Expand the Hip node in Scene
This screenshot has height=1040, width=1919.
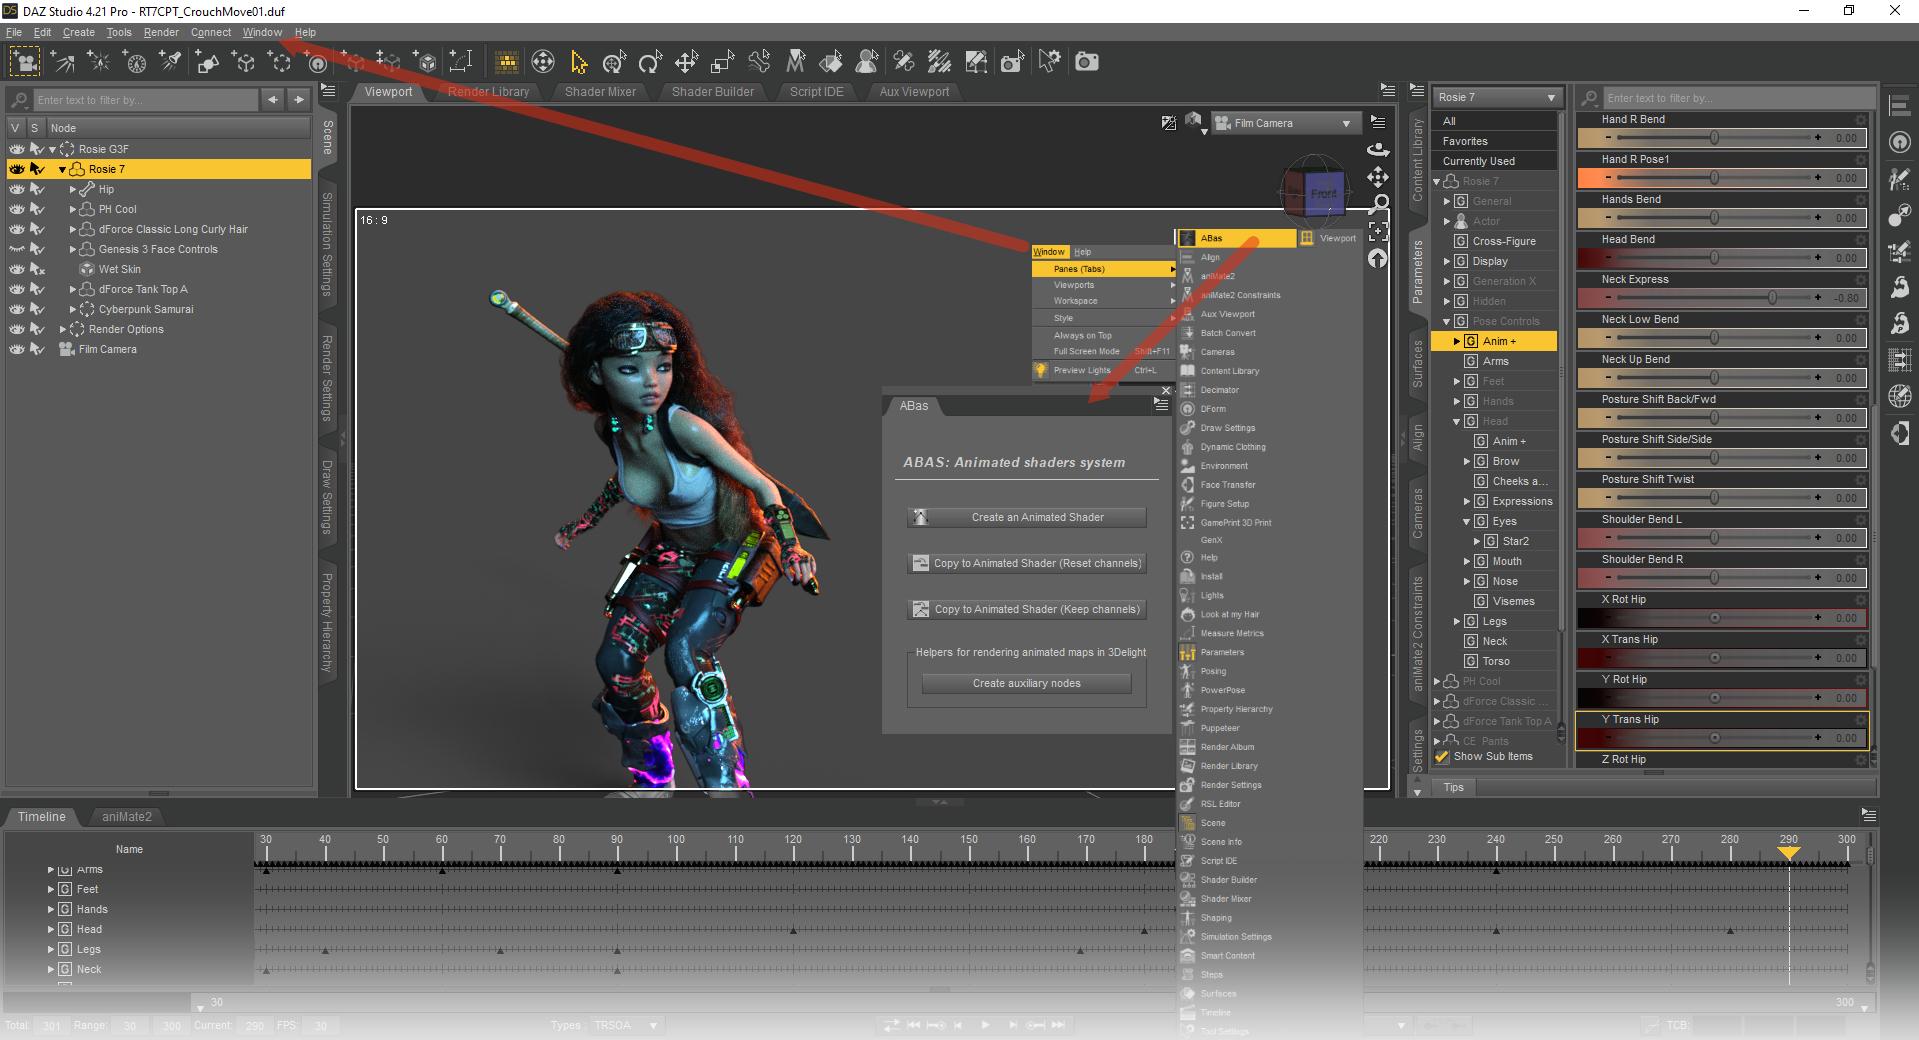(72, 189)
